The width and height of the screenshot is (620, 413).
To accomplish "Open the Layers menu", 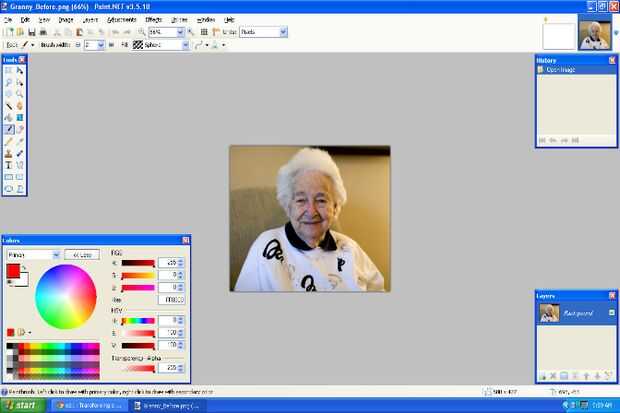I will tap(90, 19).
